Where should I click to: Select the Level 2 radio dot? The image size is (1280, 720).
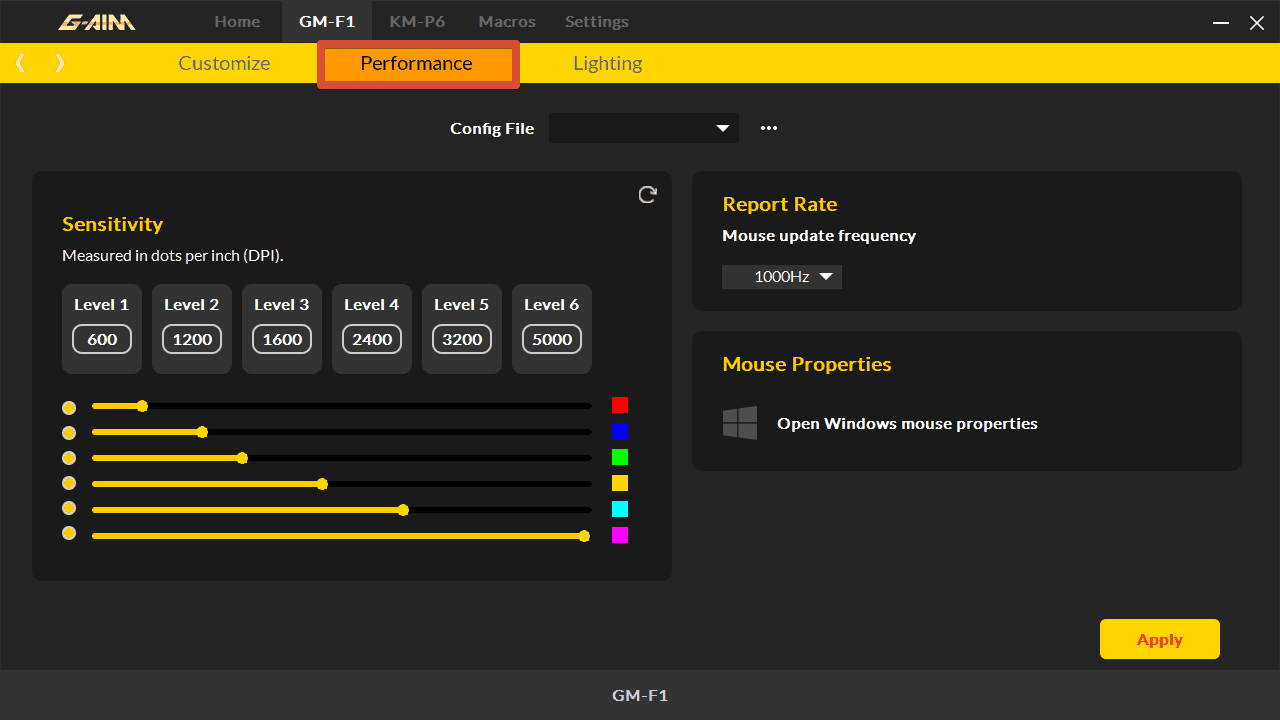(x=69, y=433)
